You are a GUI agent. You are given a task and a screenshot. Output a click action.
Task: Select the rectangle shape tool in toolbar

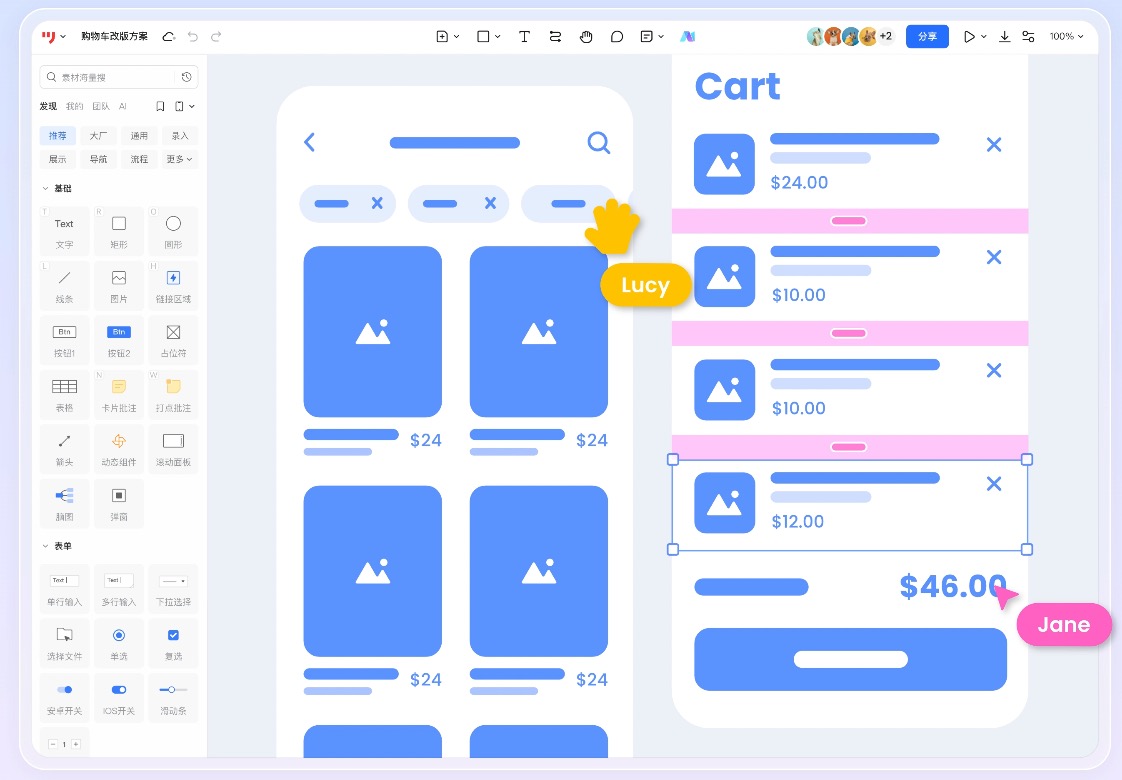point(483,36)
